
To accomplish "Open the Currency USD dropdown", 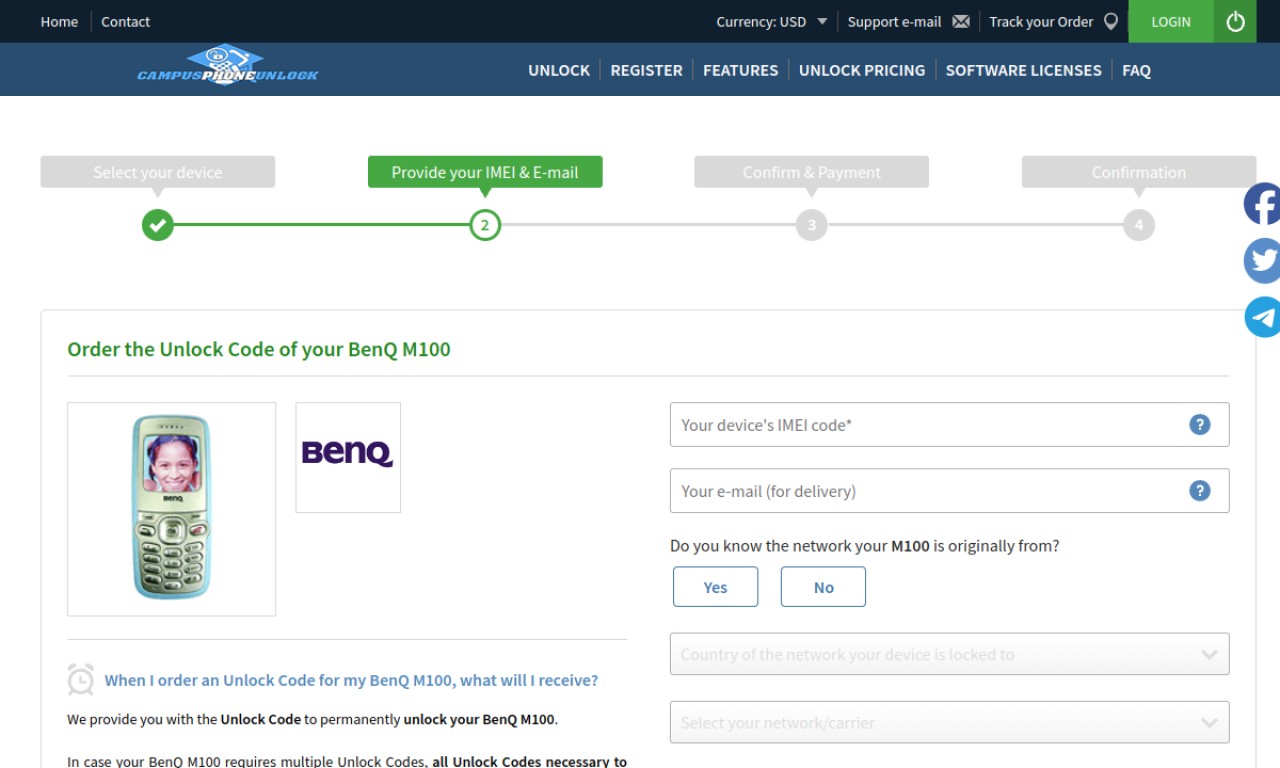I will 771,22.
